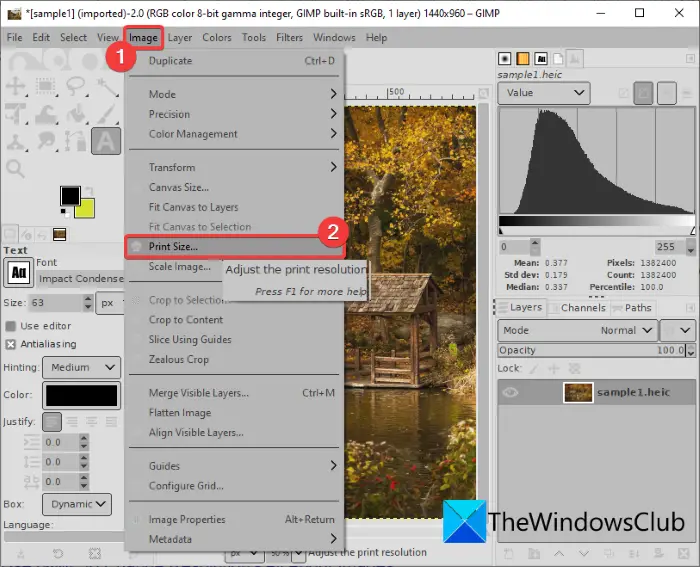Select the Move tool
Viewport: 700px width, 567px height.
16,86
